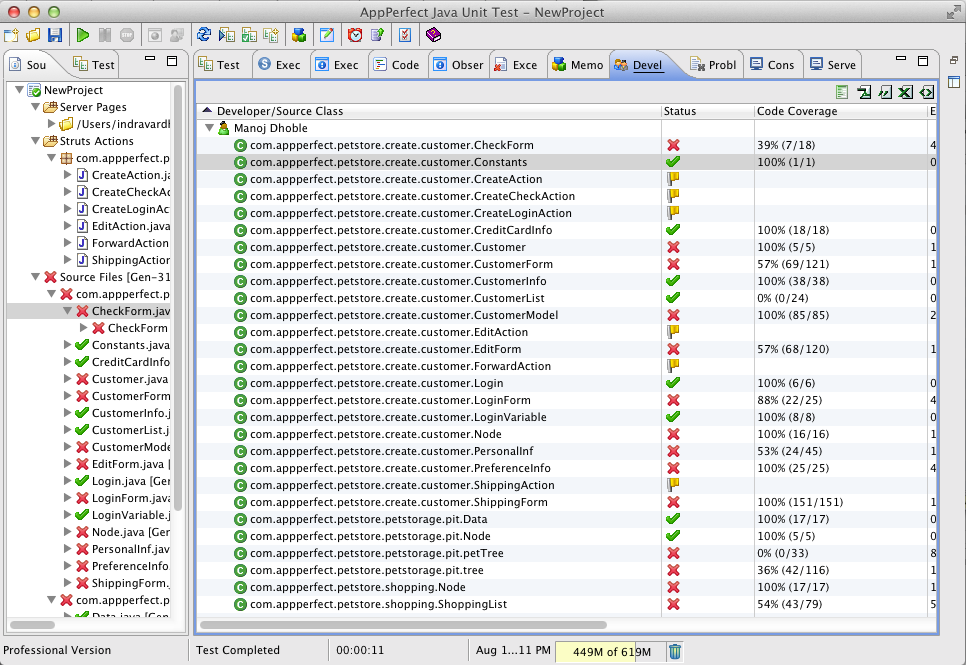This screenshot has height=665, width=966.
Task: Open the Obser tab
Action: [458, 65]
